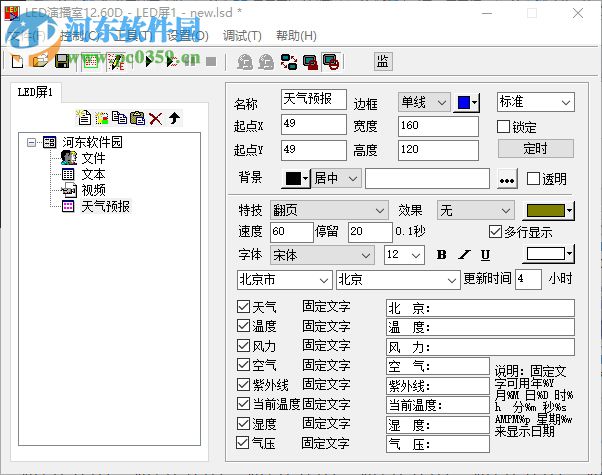
Task: Uncheck the 多行显示 checkbox
Action: 496,232
